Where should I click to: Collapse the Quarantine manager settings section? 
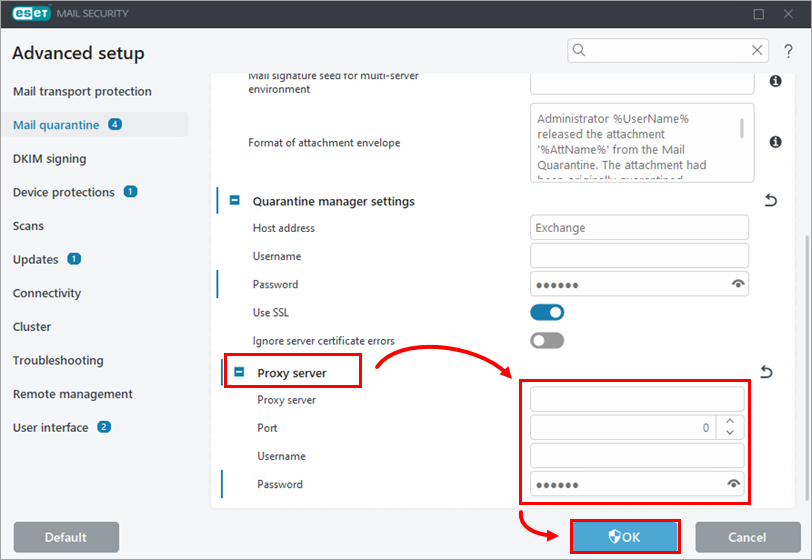pos(235,201)
